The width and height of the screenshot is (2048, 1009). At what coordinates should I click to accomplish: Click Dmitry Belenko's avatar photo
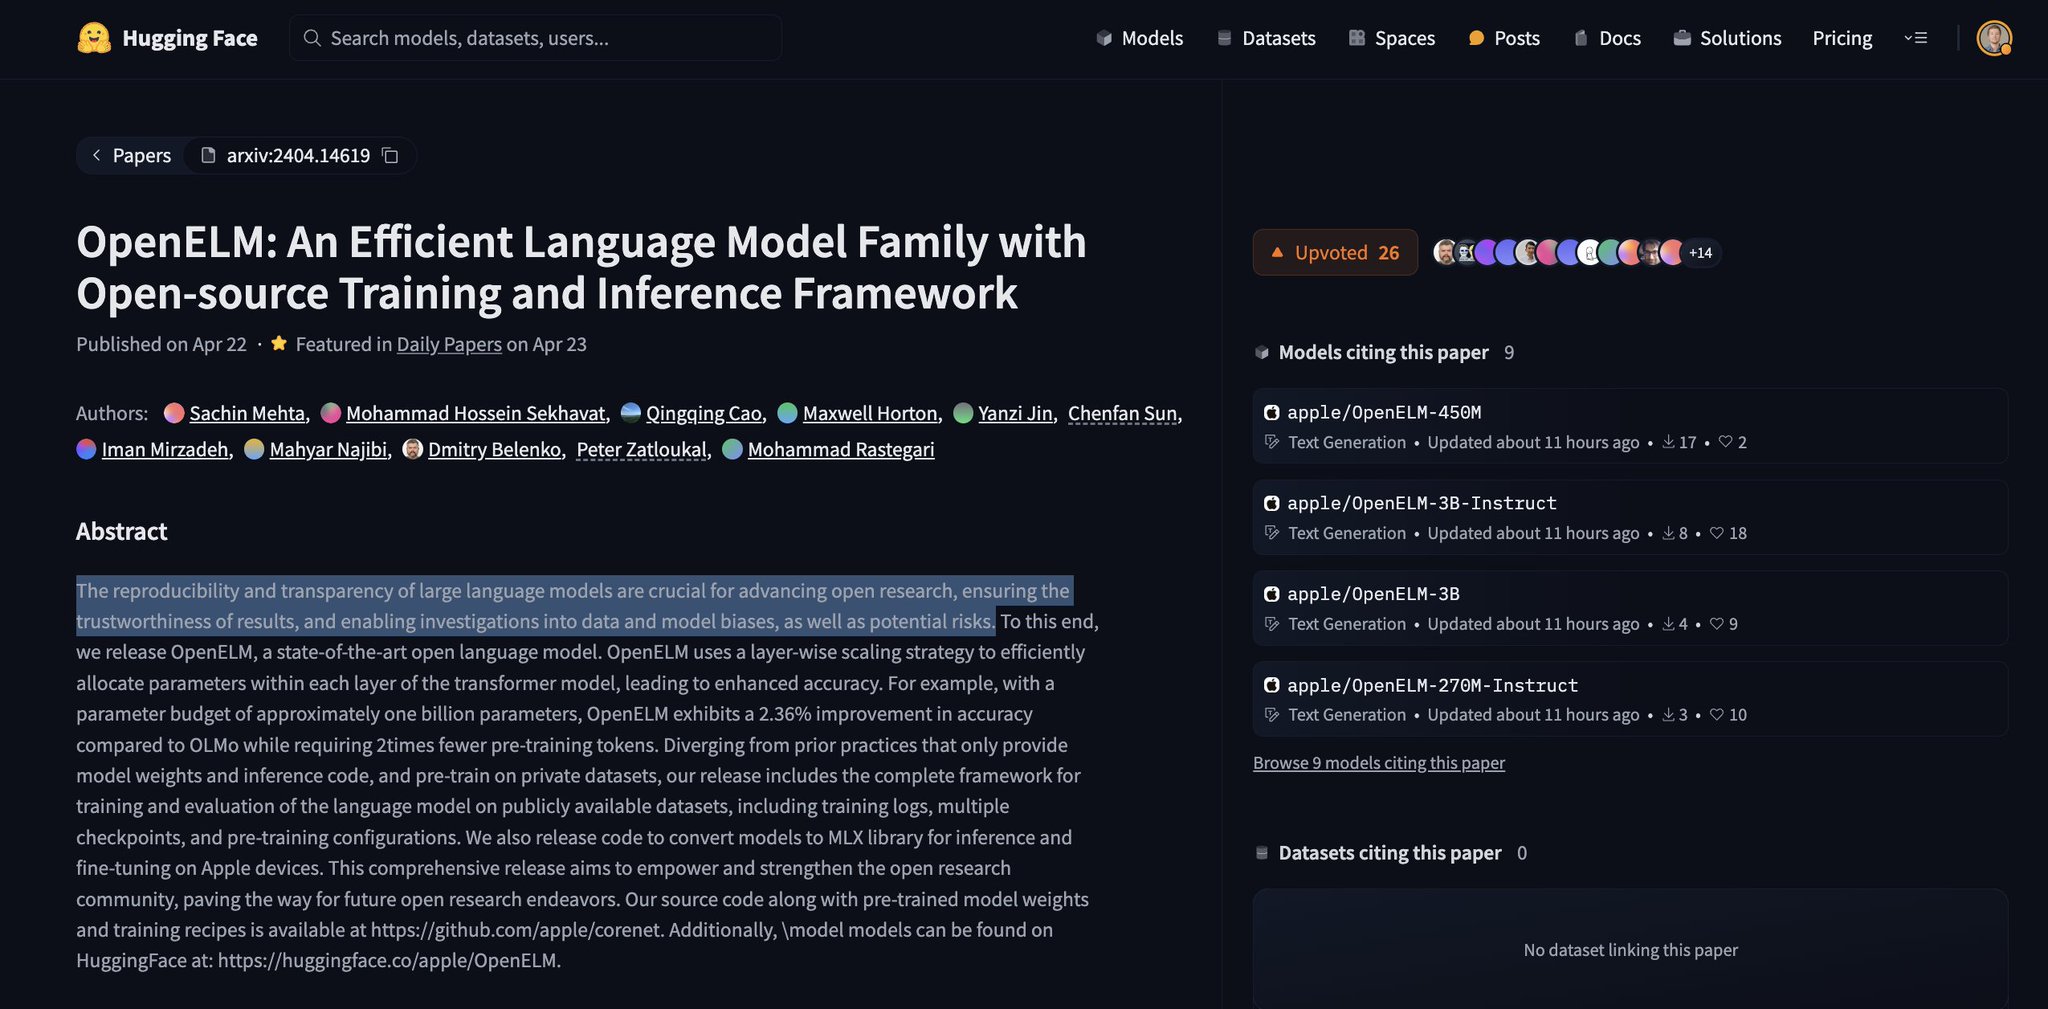(x=412, y=449)
